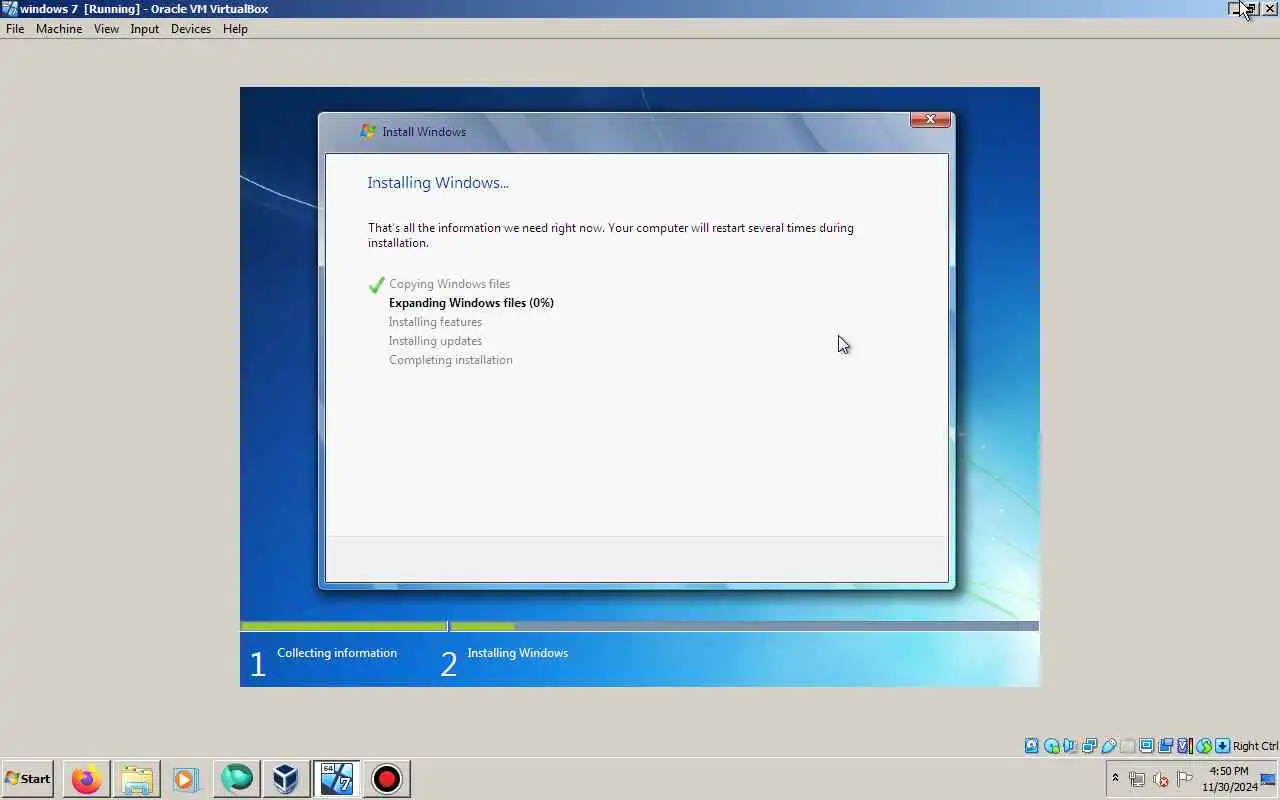Viewport: 1280px width, 800px height.
Task: Click the display settings indicator icon
Action: [x=1146, y=745]
